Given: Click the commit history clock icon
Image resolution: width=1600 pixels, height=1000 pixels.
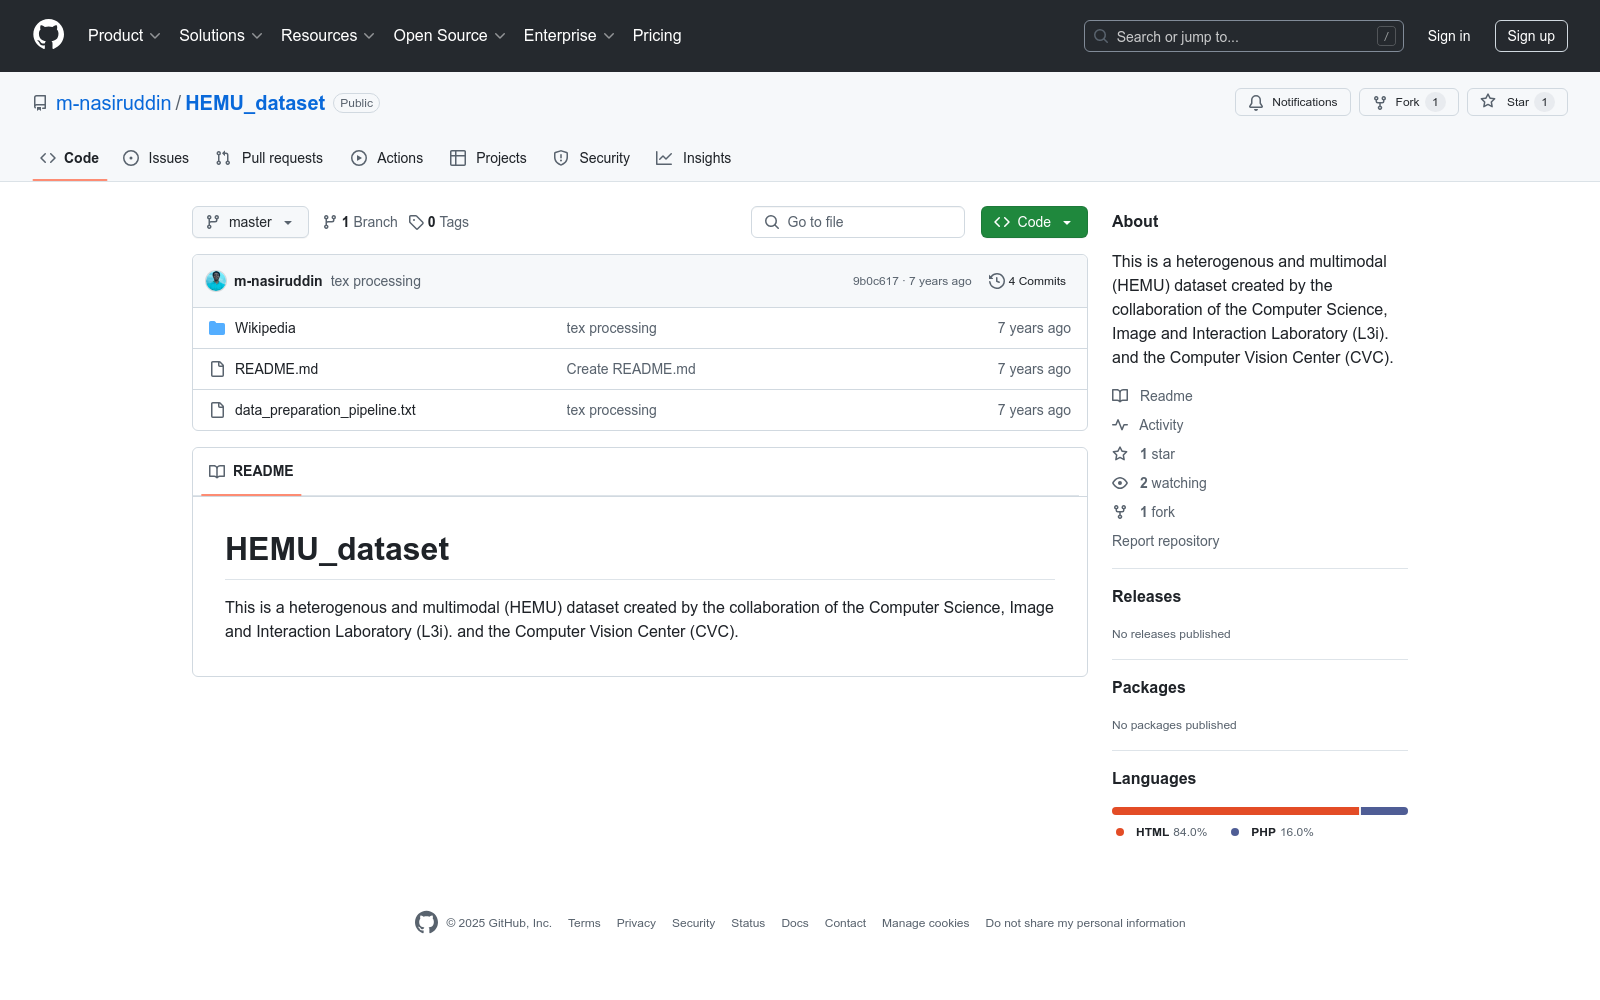Looking at the screenshot, I should 996,281.
